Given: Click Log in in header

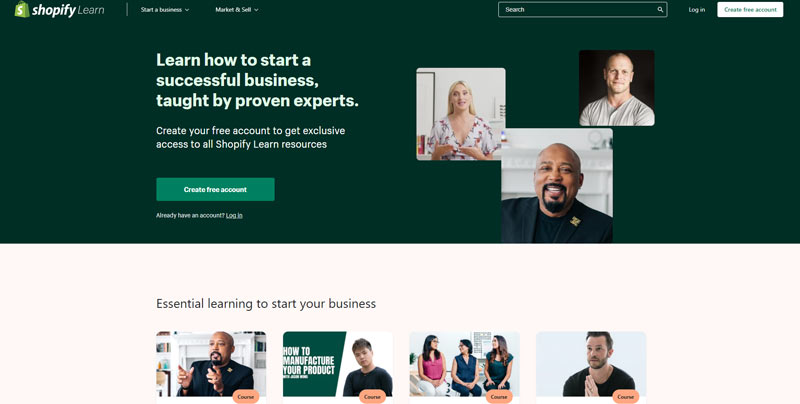Looking at the screenshot, I should [696, 10].
